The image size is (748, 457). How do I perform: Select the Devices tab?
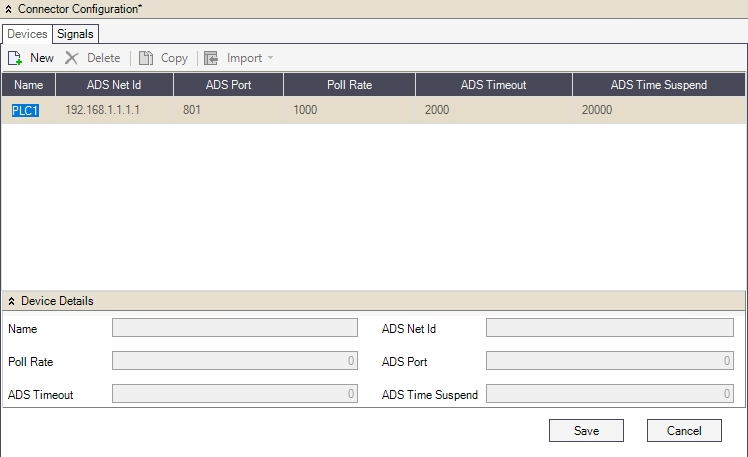27,33
